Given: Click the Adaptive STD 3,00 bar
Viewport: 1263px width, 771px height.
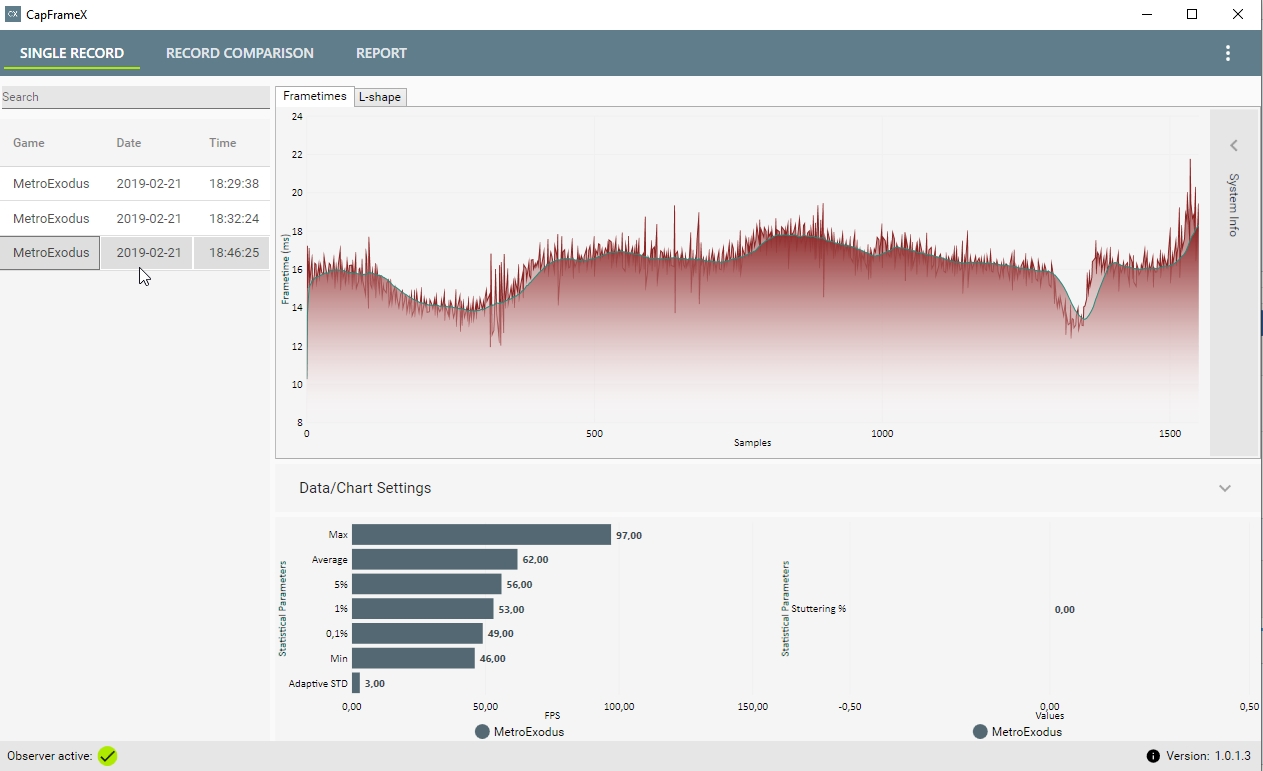Looking at the screenshot, I should tap(356, 683).
